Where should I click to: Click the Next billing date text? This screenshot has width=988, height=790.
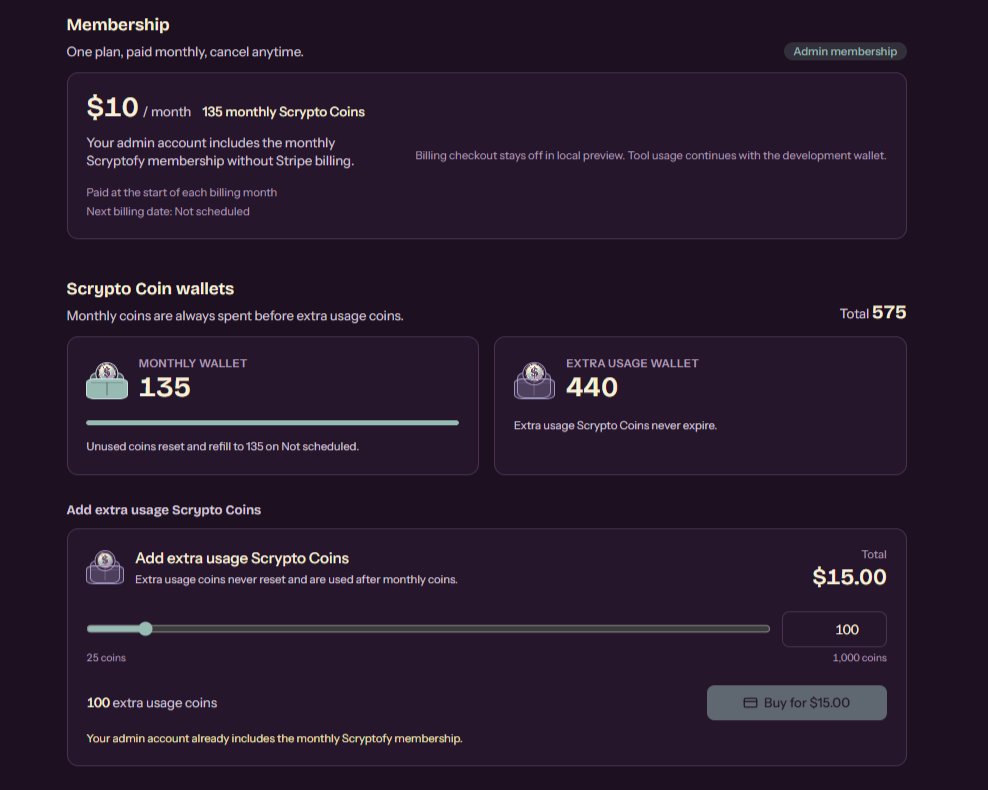[168, 212]
